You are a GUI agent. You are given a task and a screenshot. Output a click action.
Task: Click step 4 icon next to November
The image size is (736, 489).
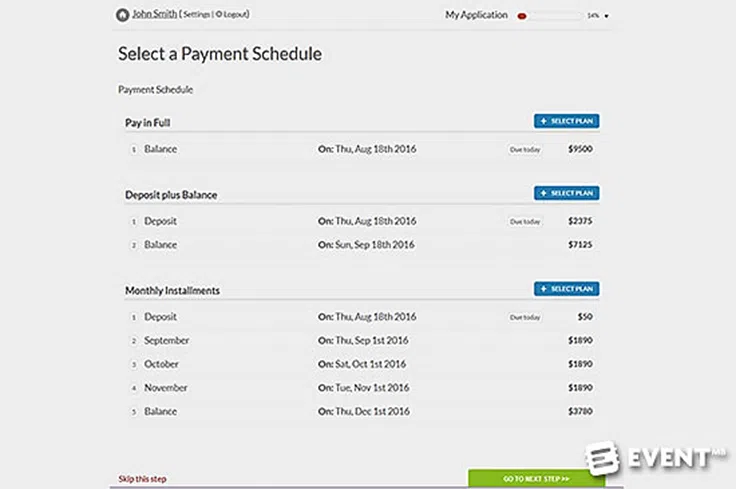[x=132, y=387]
